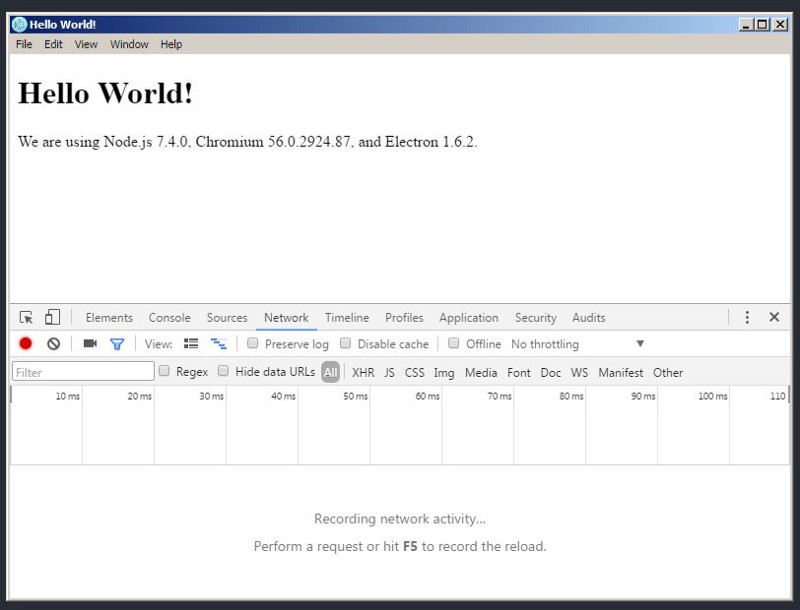
Task: Stop recording with the red record button
Action: (x=26, y=344)
